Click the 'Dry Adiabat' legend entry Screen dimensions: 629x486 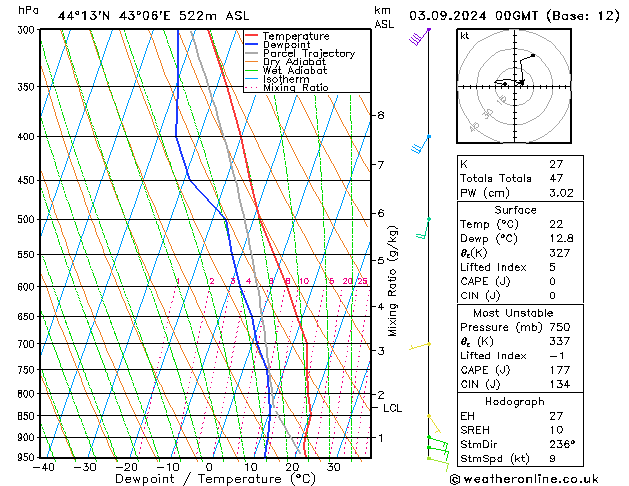[x=294, y=62]
